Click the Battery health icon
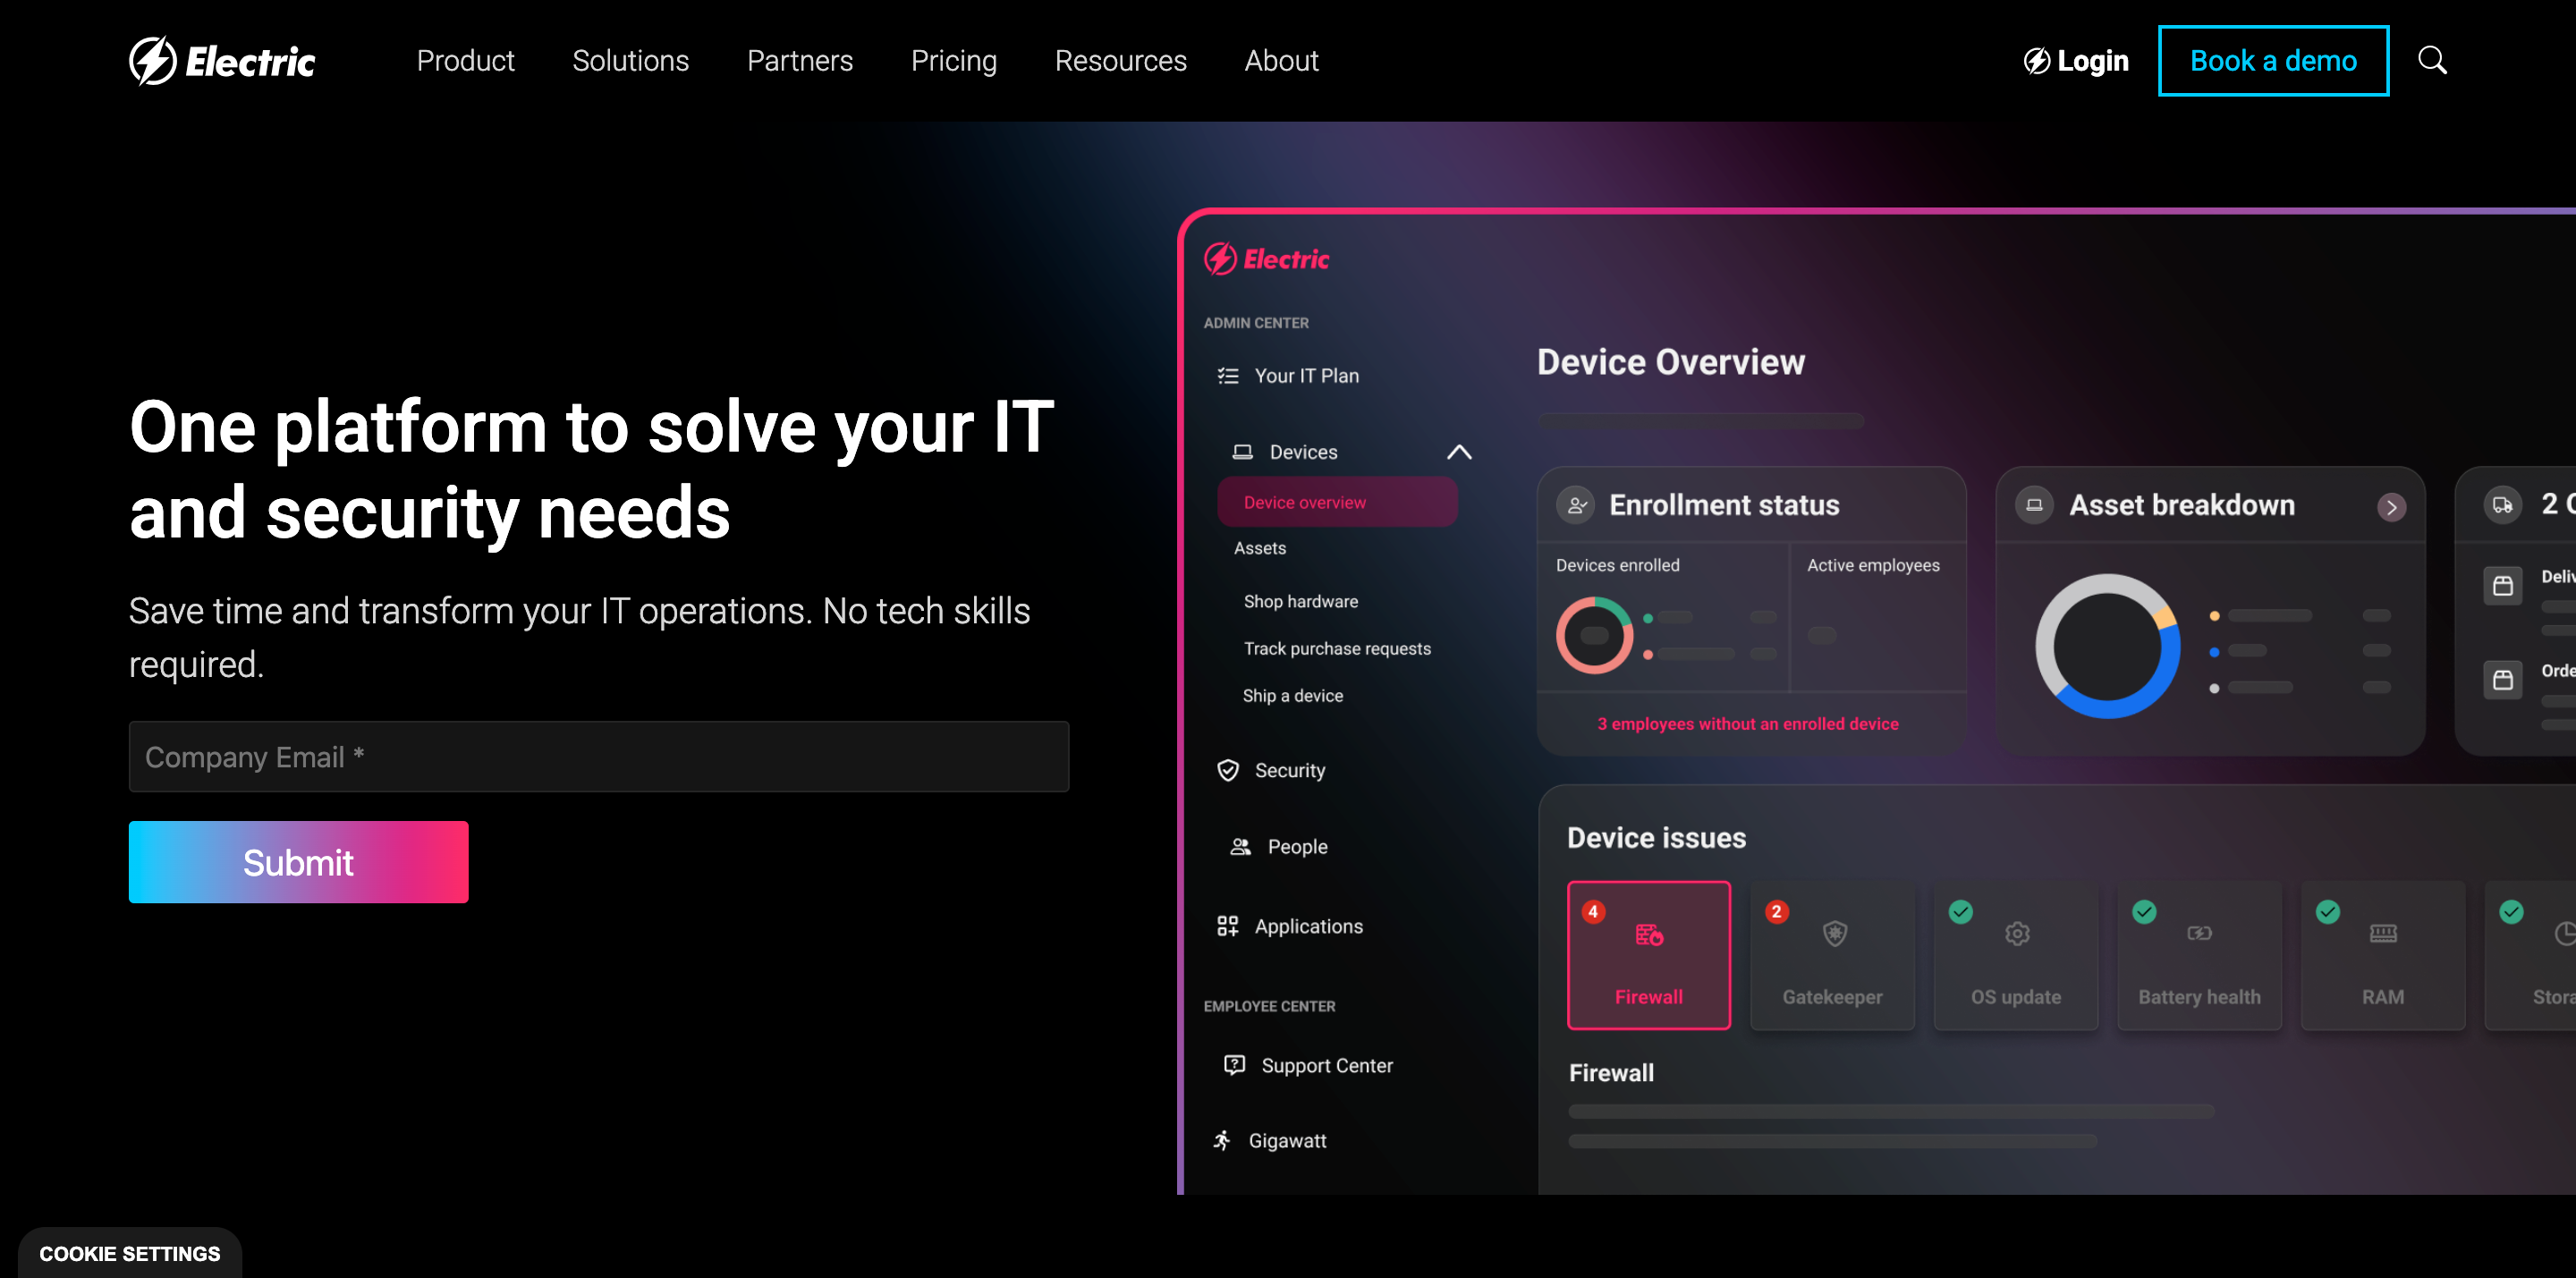The height and width of the screenshot is (1278, 2576). 2200,934
